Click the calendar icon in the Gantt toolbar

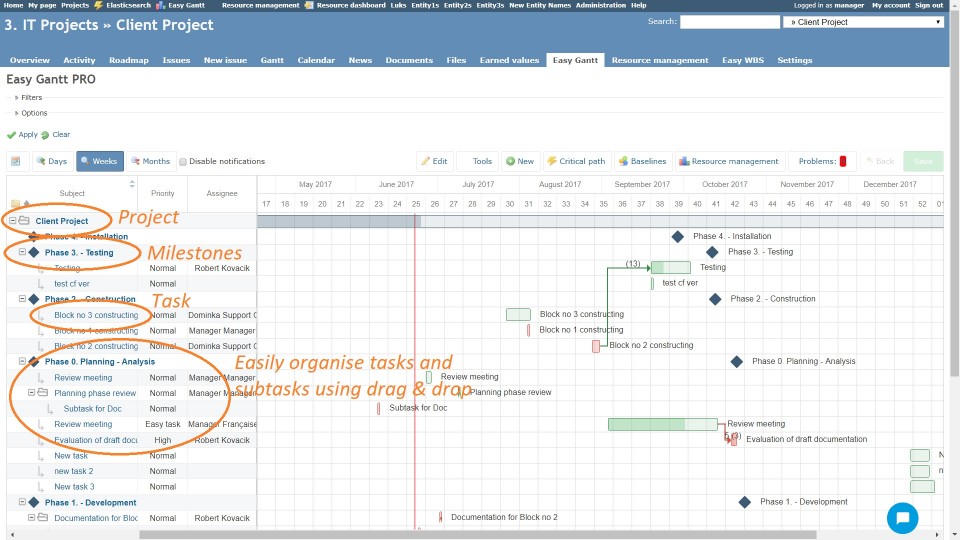pyautogui.click(x=17, y=161)
